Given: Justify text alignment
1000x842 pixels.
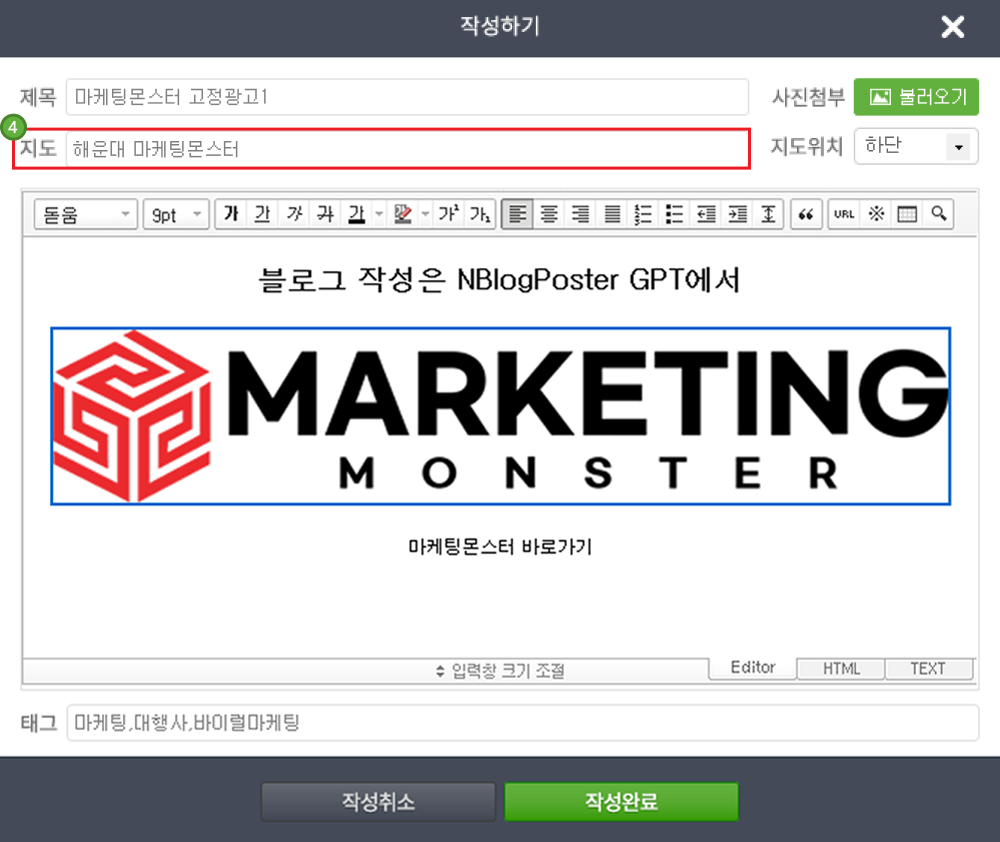Looking at the screenshot, I should pos(612,214).
